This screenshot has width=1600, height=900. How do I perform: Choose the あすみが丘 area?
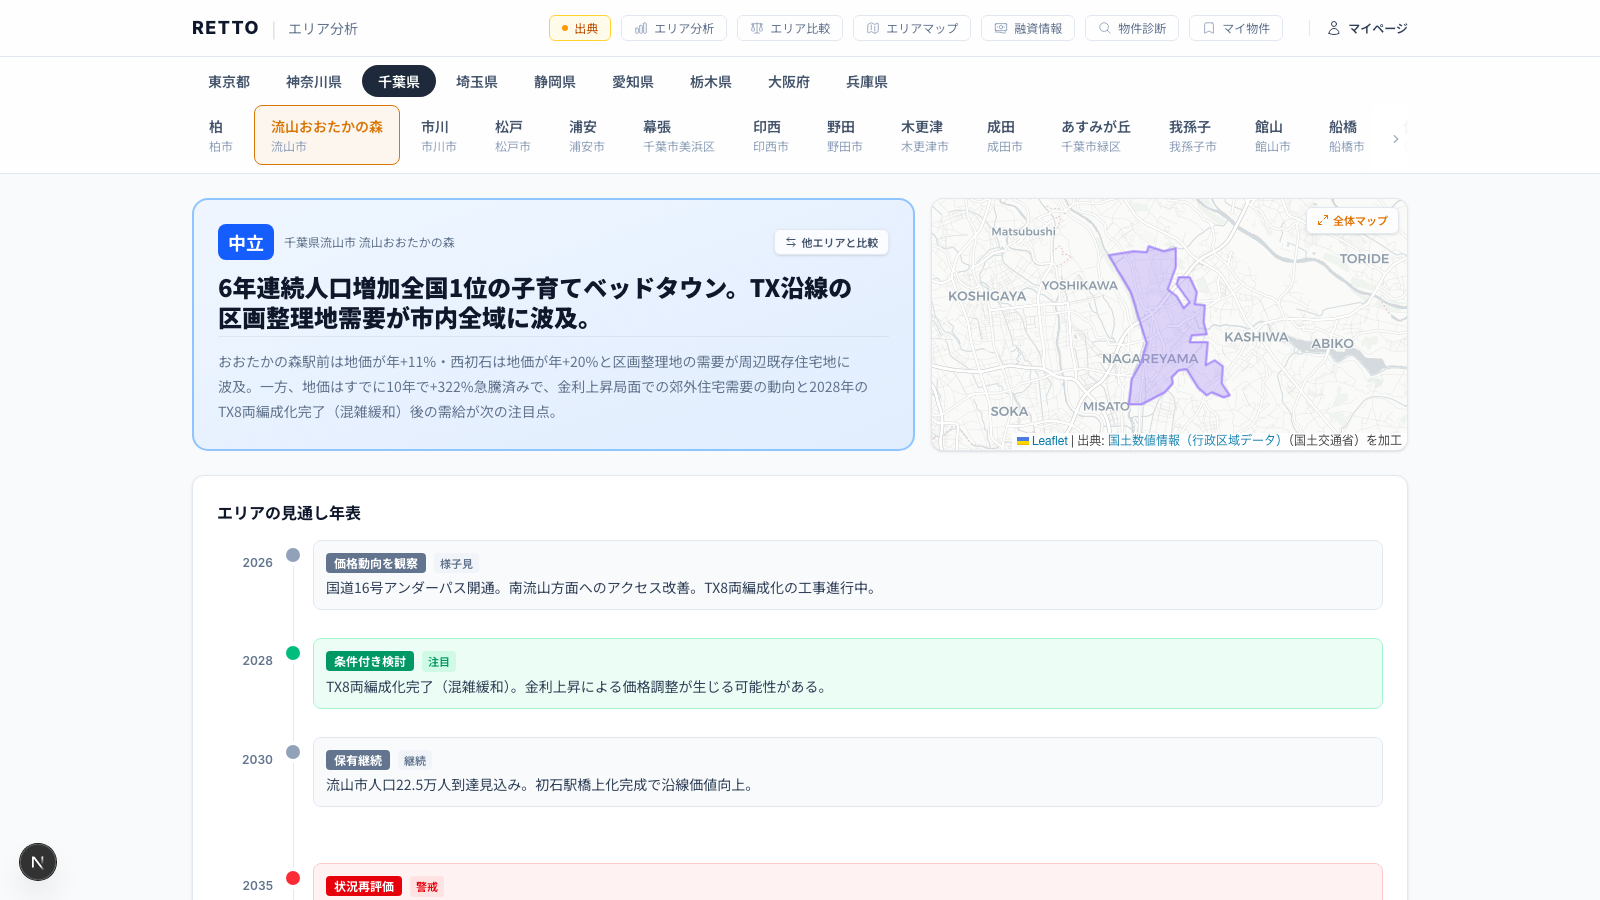[1096, 135]
